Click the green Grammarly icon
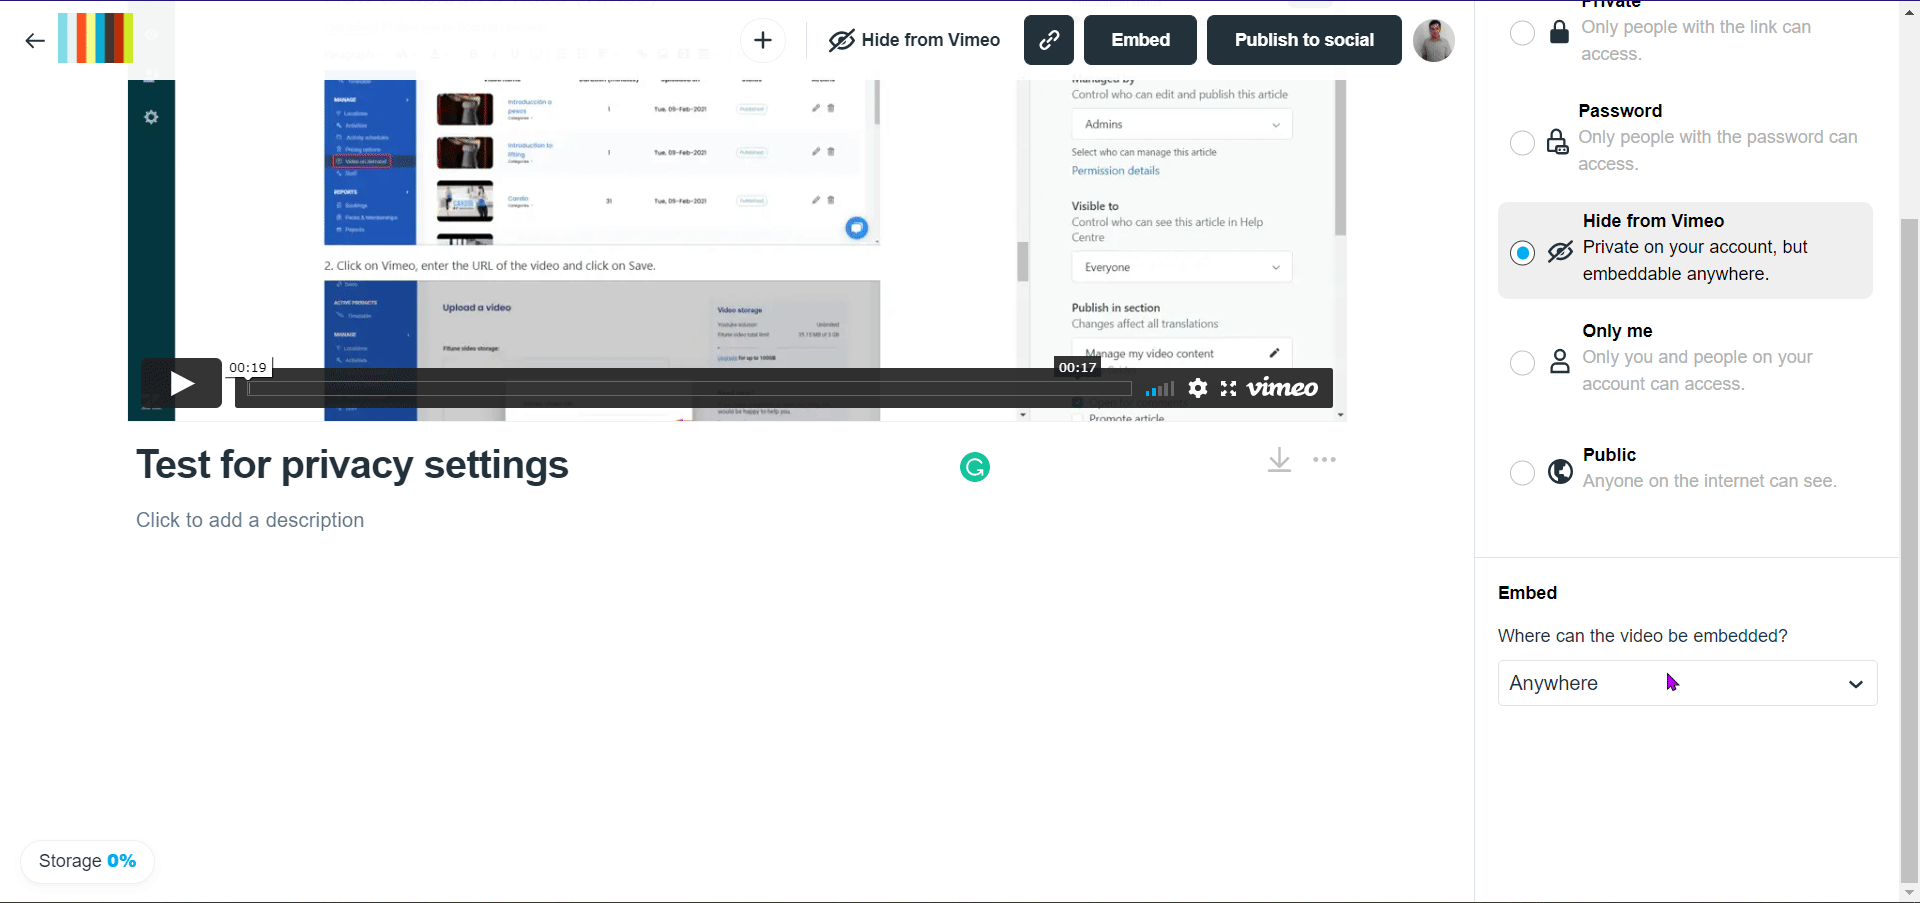The image size is (1920, 903). click(x=975, y=467)
